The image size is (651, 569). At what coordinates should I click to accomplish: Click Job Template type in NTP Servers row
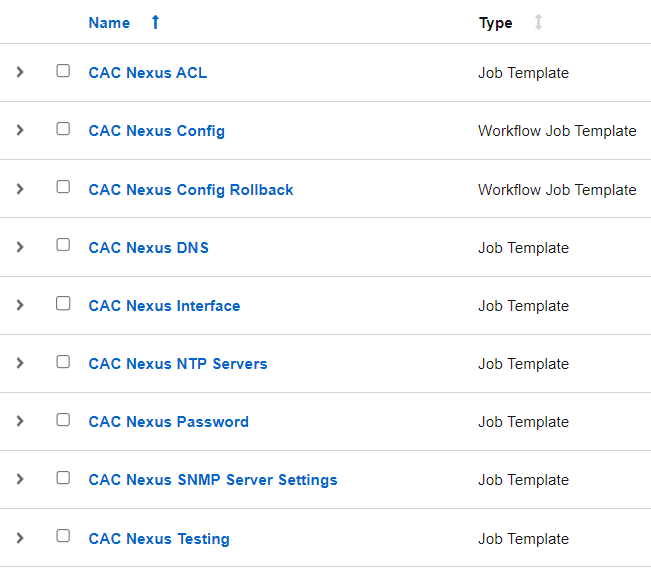point(524,365)
